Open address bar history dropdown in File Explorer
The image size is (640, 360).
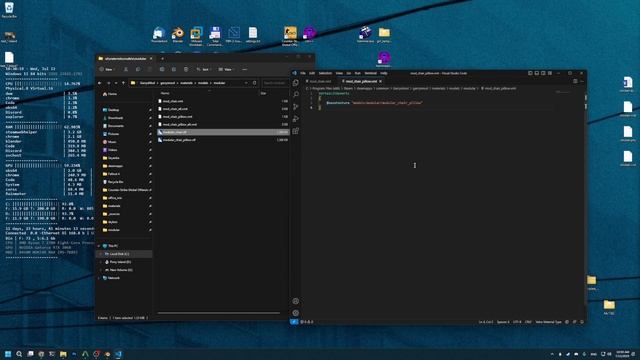(x=246, y=83)
